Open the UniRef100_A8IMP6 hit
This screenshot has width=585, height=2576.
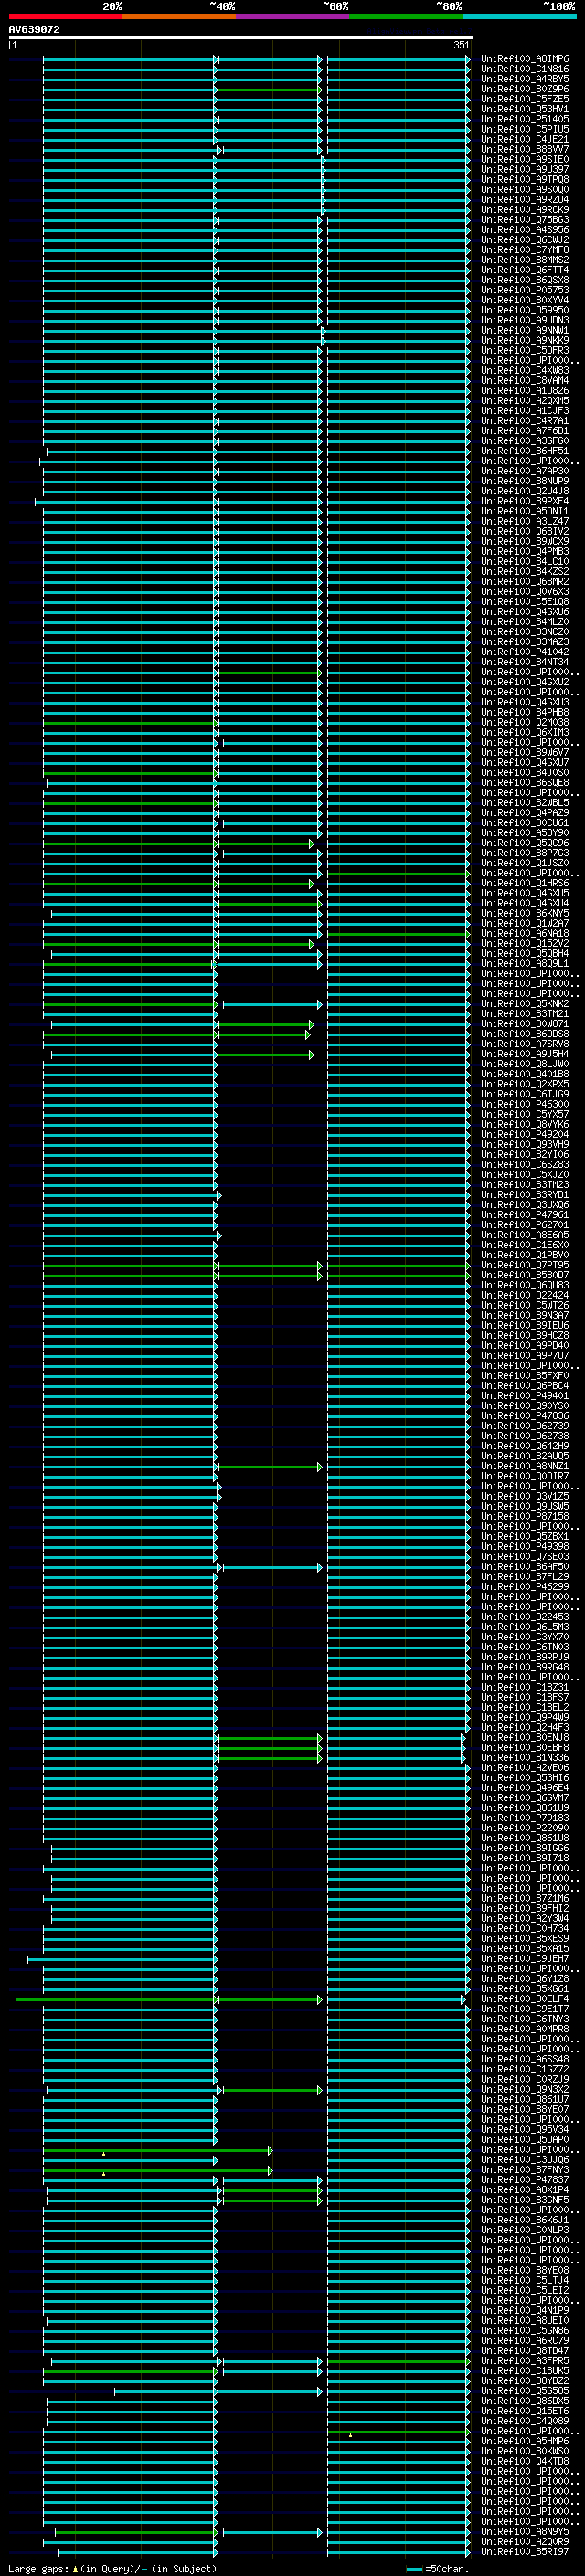(x=525, y=59)
